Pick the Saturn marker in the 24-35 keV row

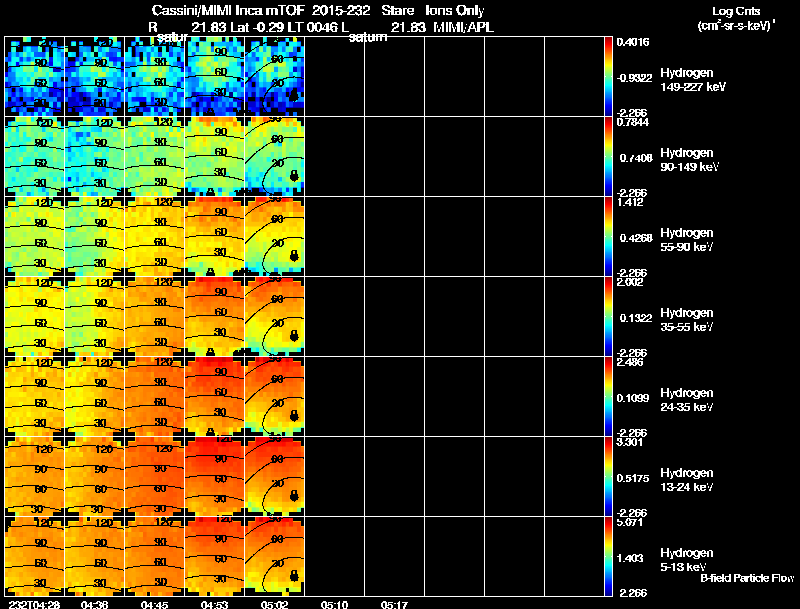(x=294, y=416)
